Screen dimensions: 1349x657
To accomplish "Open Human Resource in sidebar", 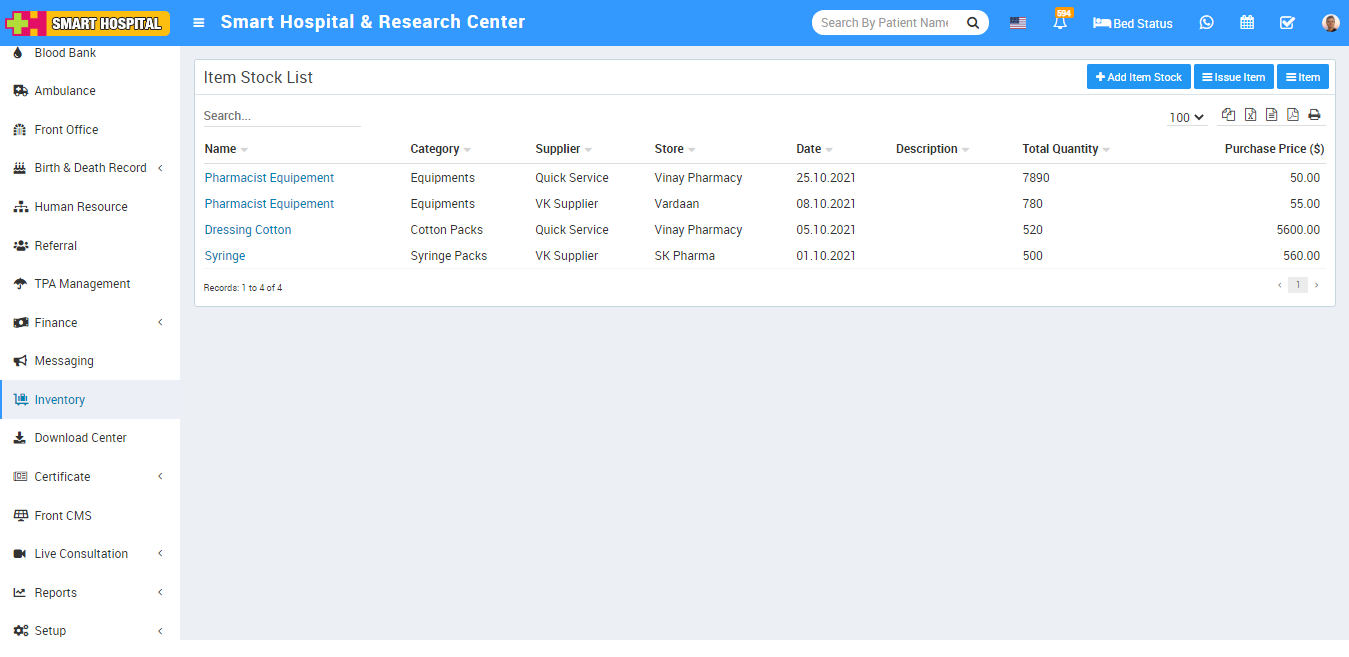I will [81, 207].
